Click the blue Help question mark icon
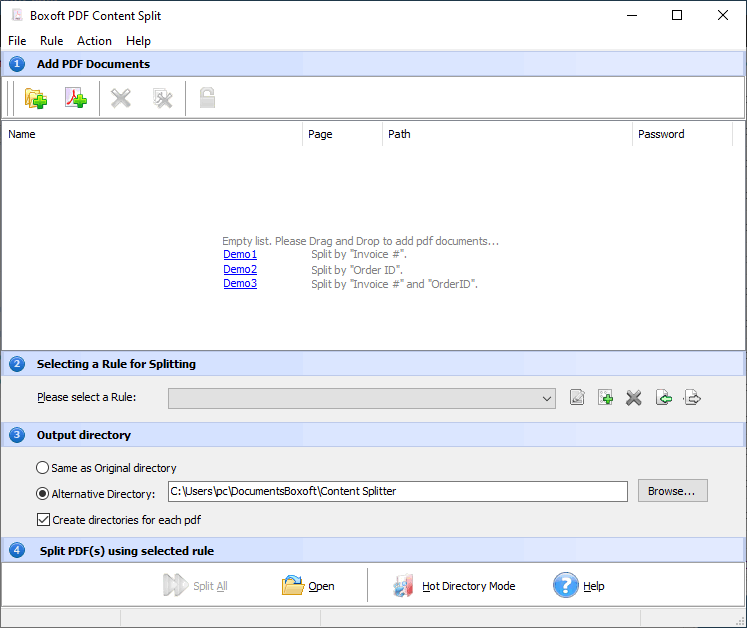This screenshot has width=747, height=628. coord(565,585)
